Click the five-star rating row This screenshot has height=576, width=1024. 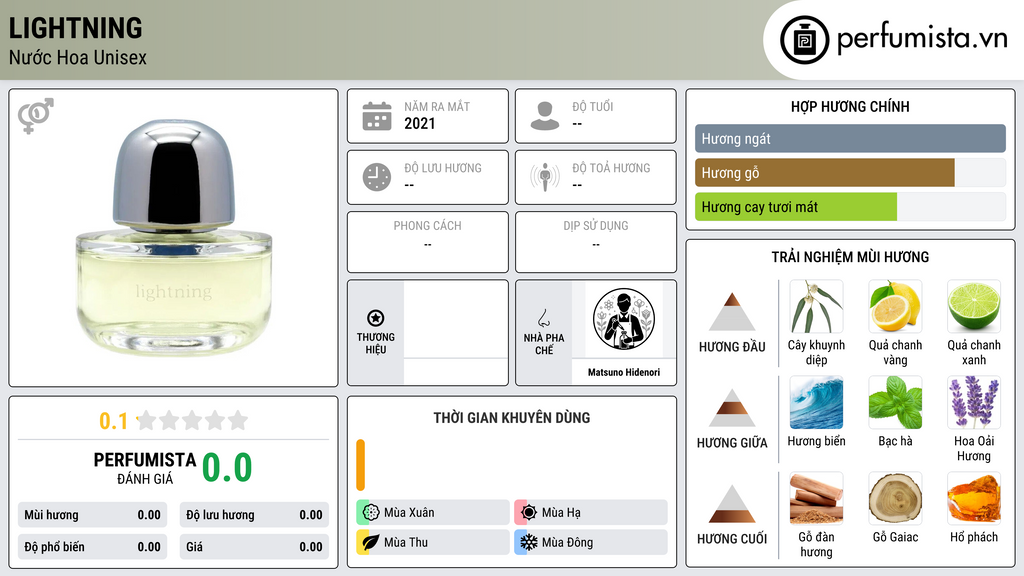tap(193, 420)
